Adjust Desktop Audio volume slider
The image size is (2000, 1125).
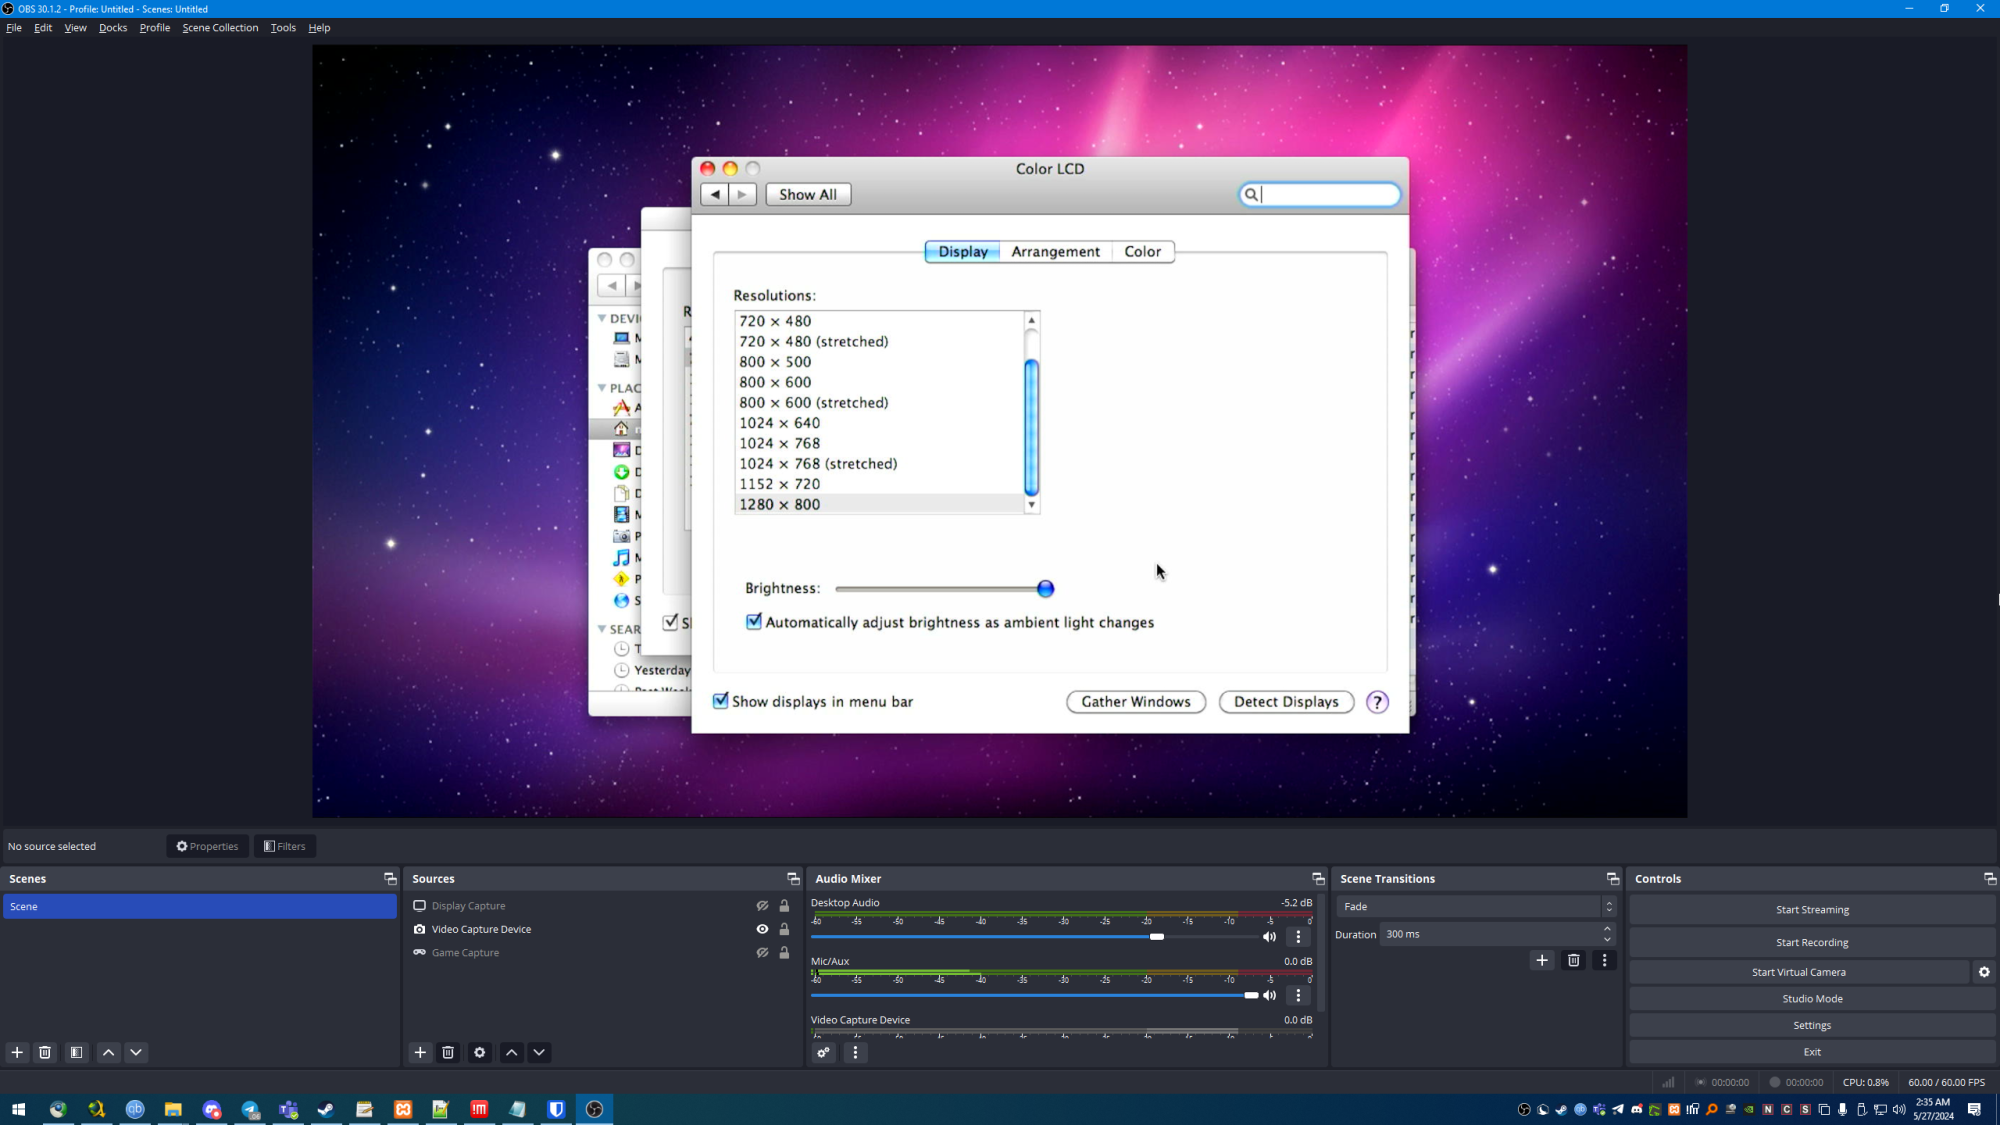click(1157, 937)
